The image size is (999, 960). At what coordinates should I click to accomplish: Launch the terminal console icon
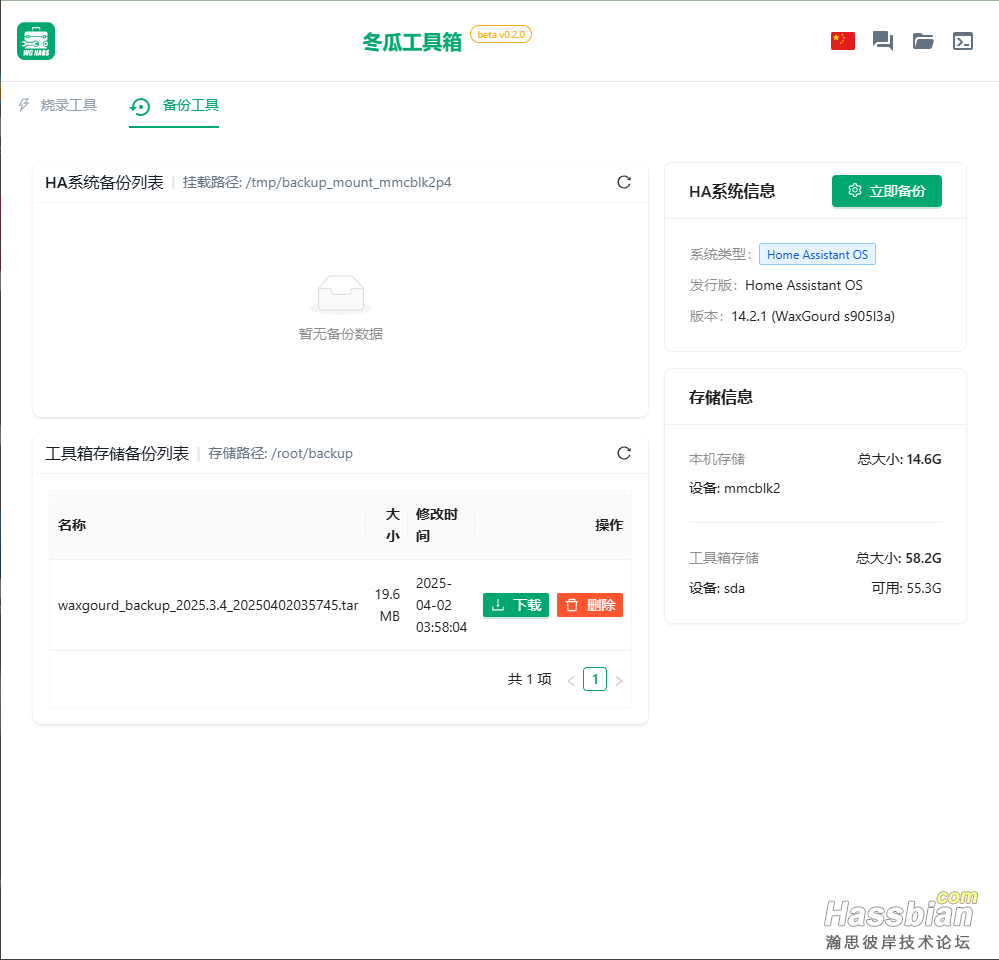tap(963, 41)
